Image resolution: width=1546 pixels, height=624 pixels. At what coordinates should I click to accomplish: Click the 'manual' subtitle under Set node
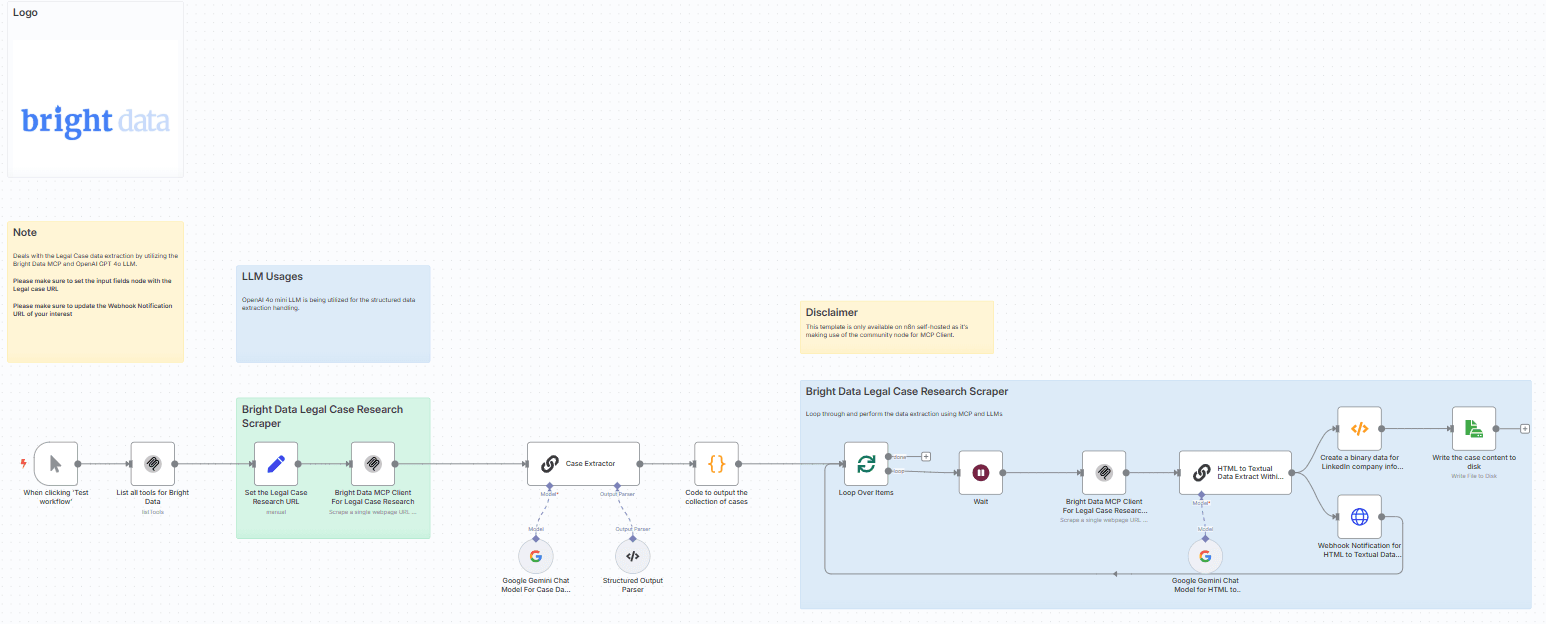(x=276, y=512)
